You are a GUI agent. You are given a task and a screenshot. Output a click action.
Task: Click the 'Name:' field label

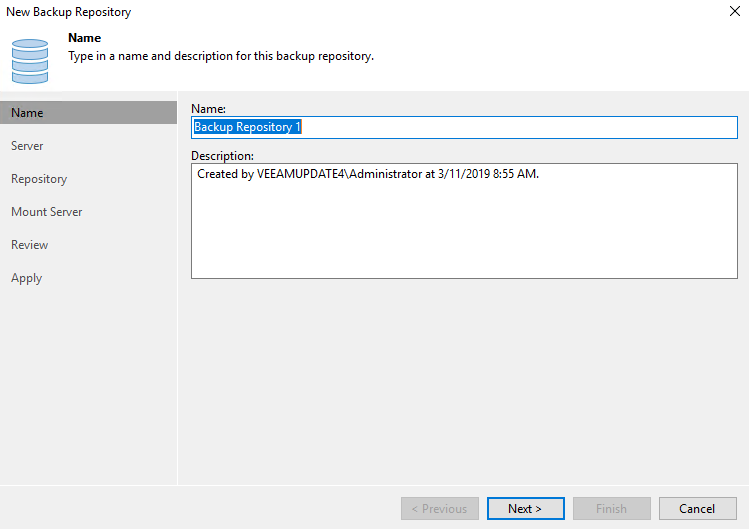click(x=208, y=107)
